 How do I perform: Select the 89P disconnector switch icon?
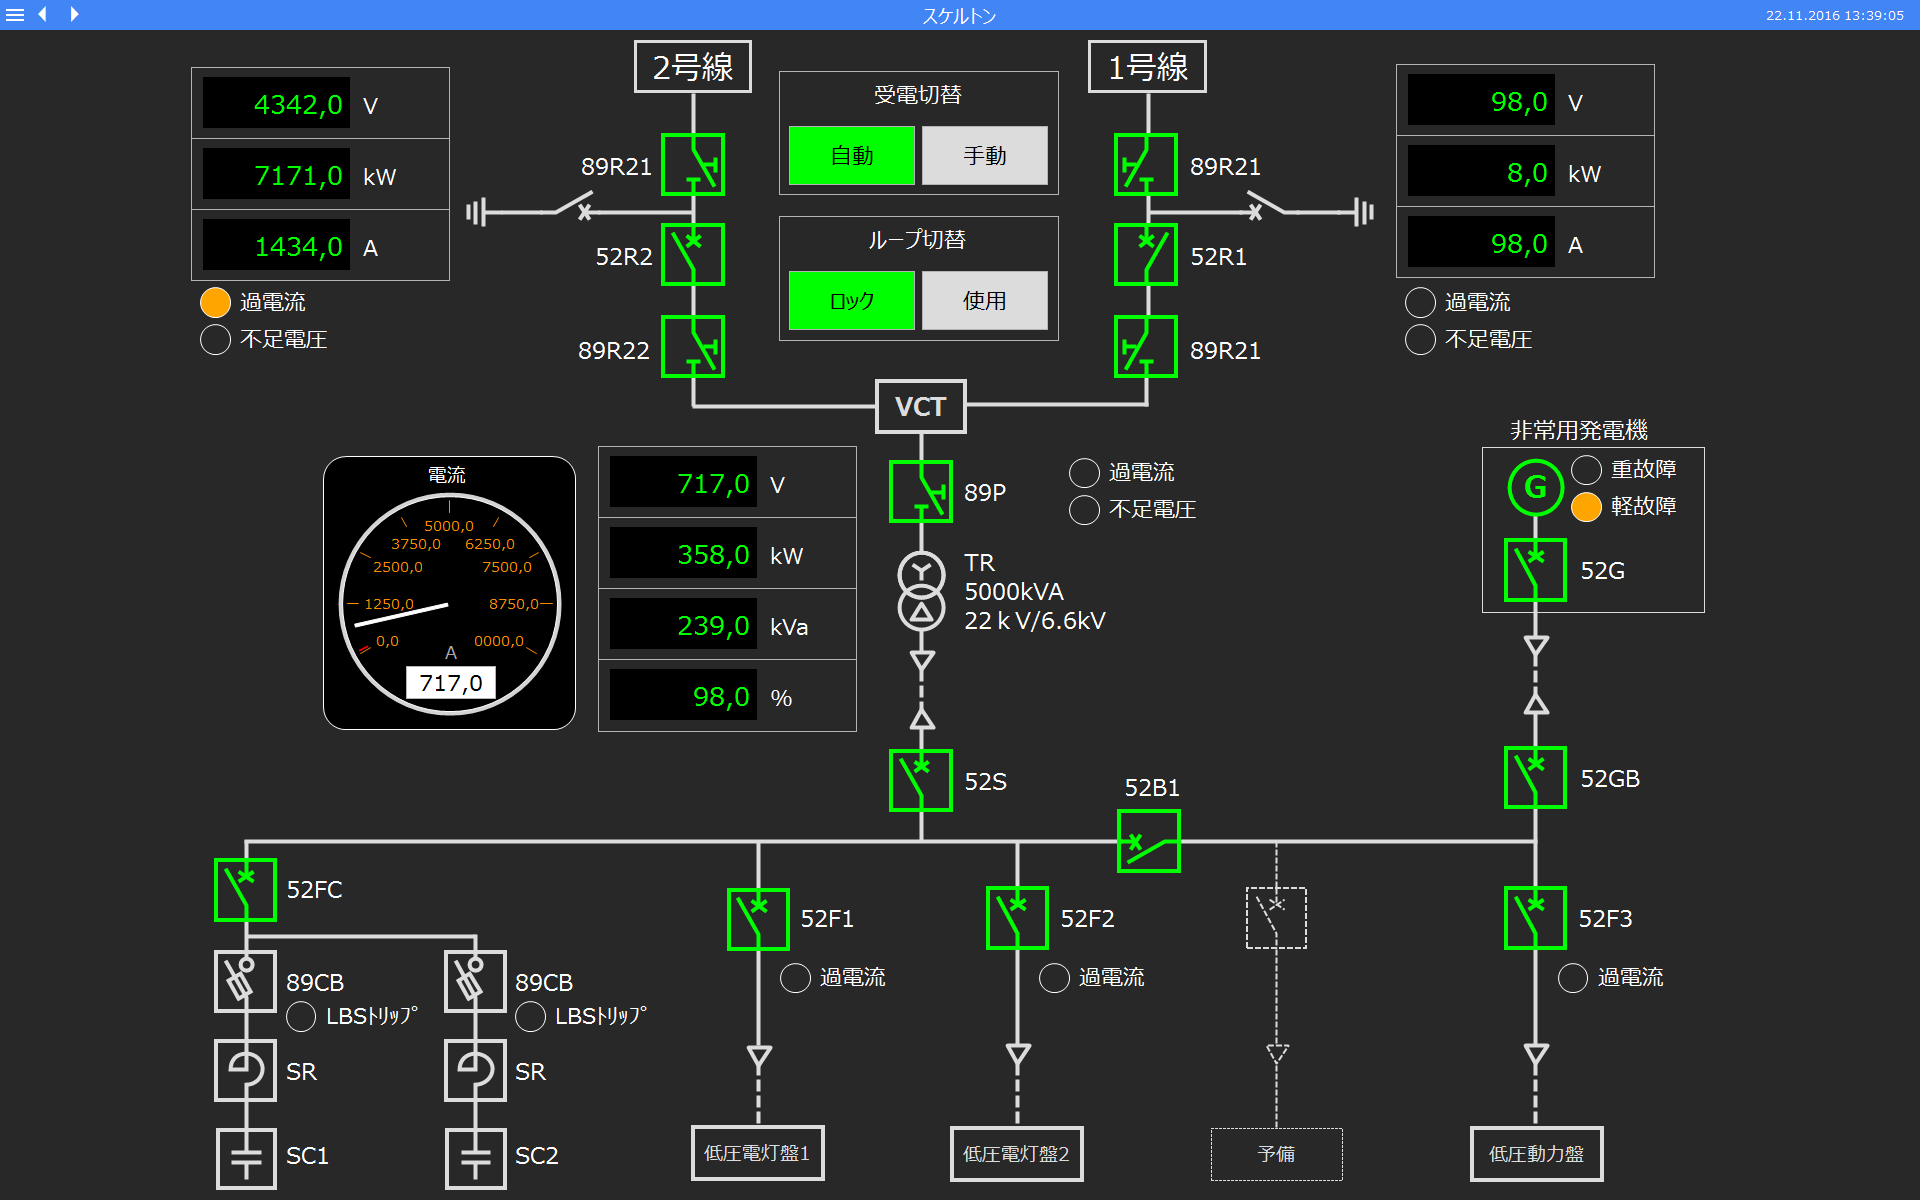[x=920, y=491]
